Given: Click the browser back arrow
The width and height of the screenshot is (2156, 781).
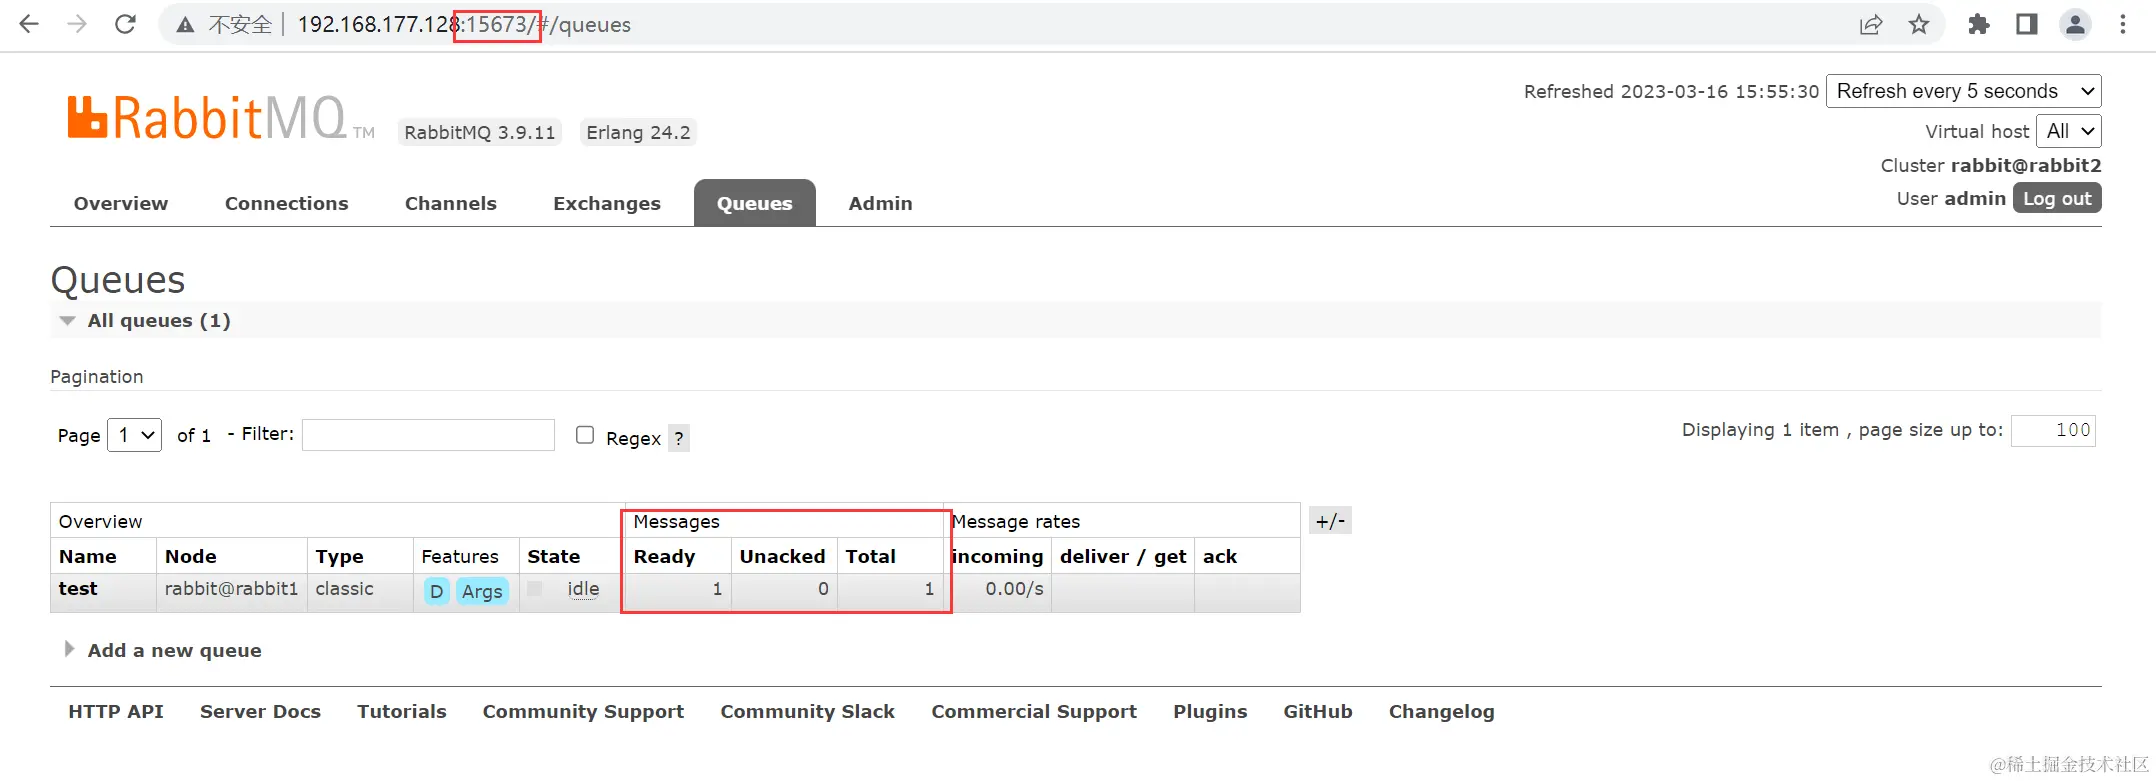Looking at the screenshot, I should (x=29, y=24).
